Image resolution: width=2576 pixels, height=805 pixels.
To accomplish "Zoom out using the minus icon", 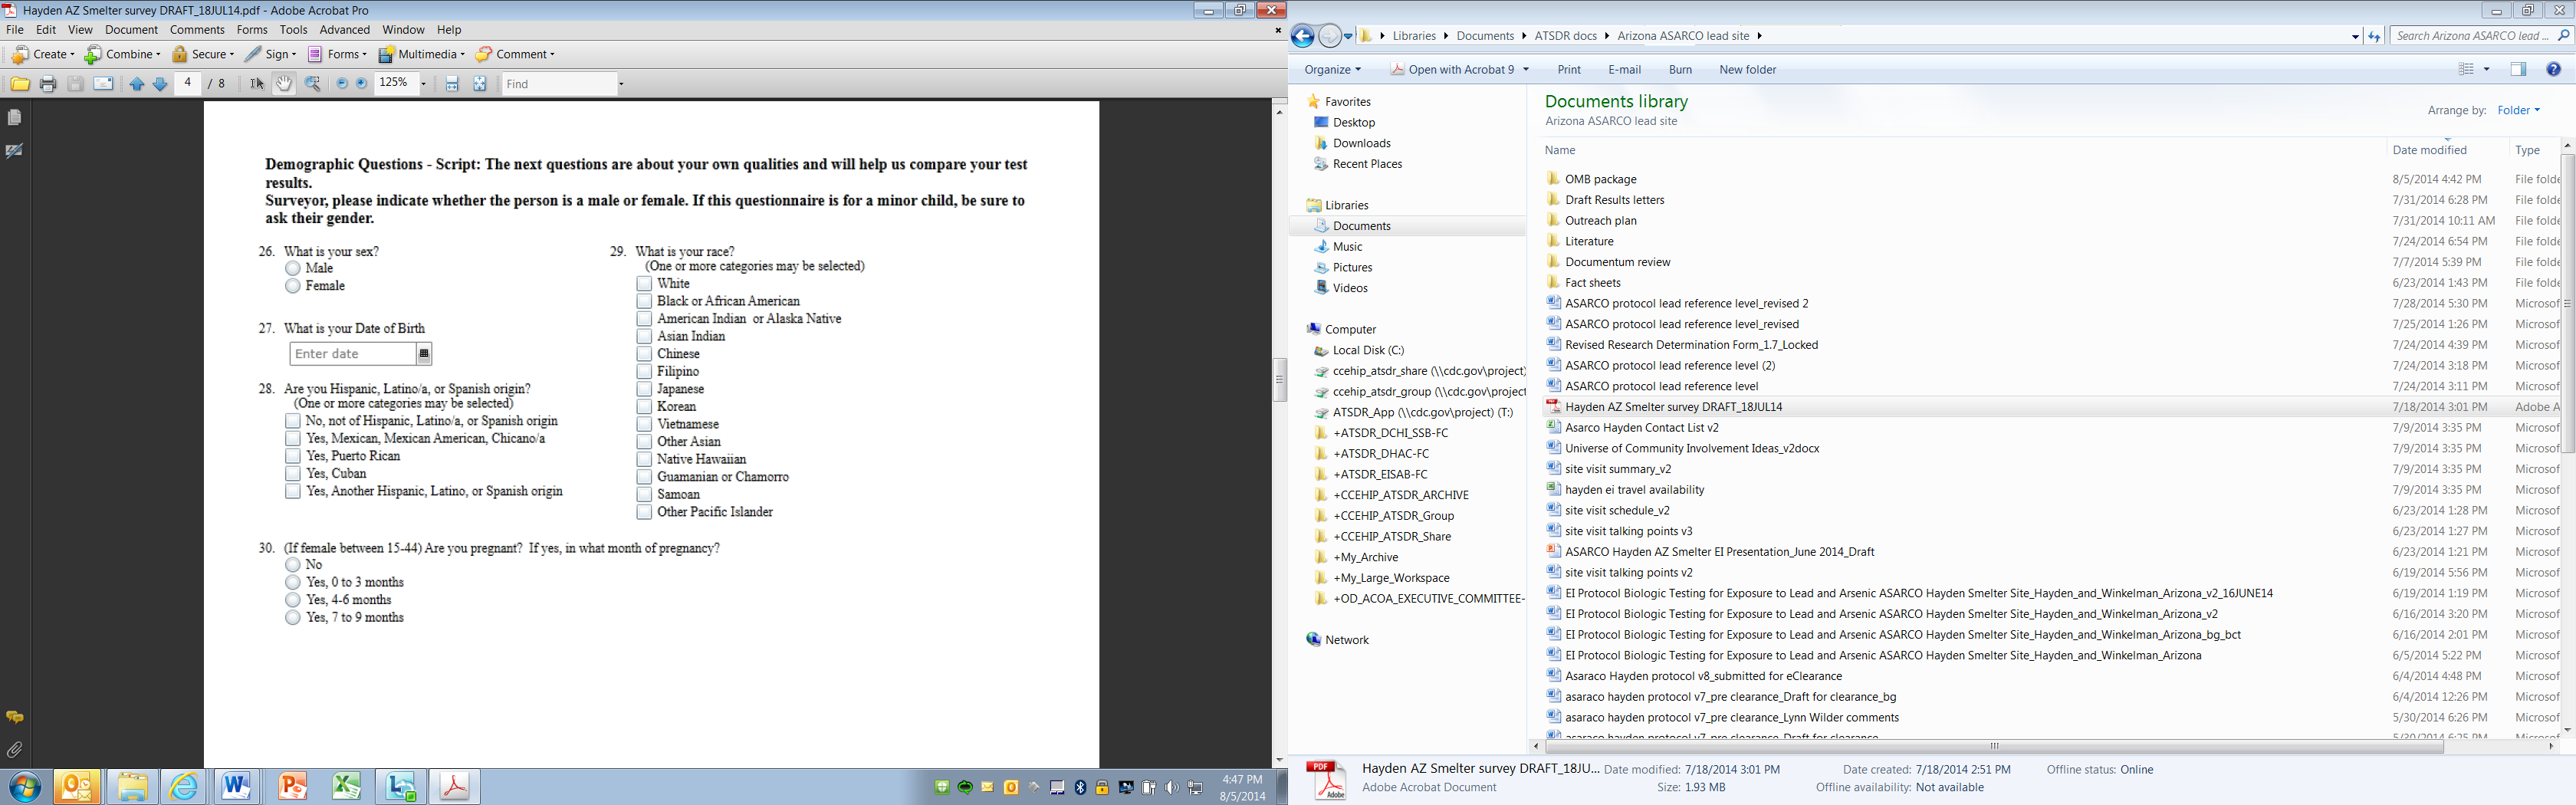I will [x=342, y=84].
